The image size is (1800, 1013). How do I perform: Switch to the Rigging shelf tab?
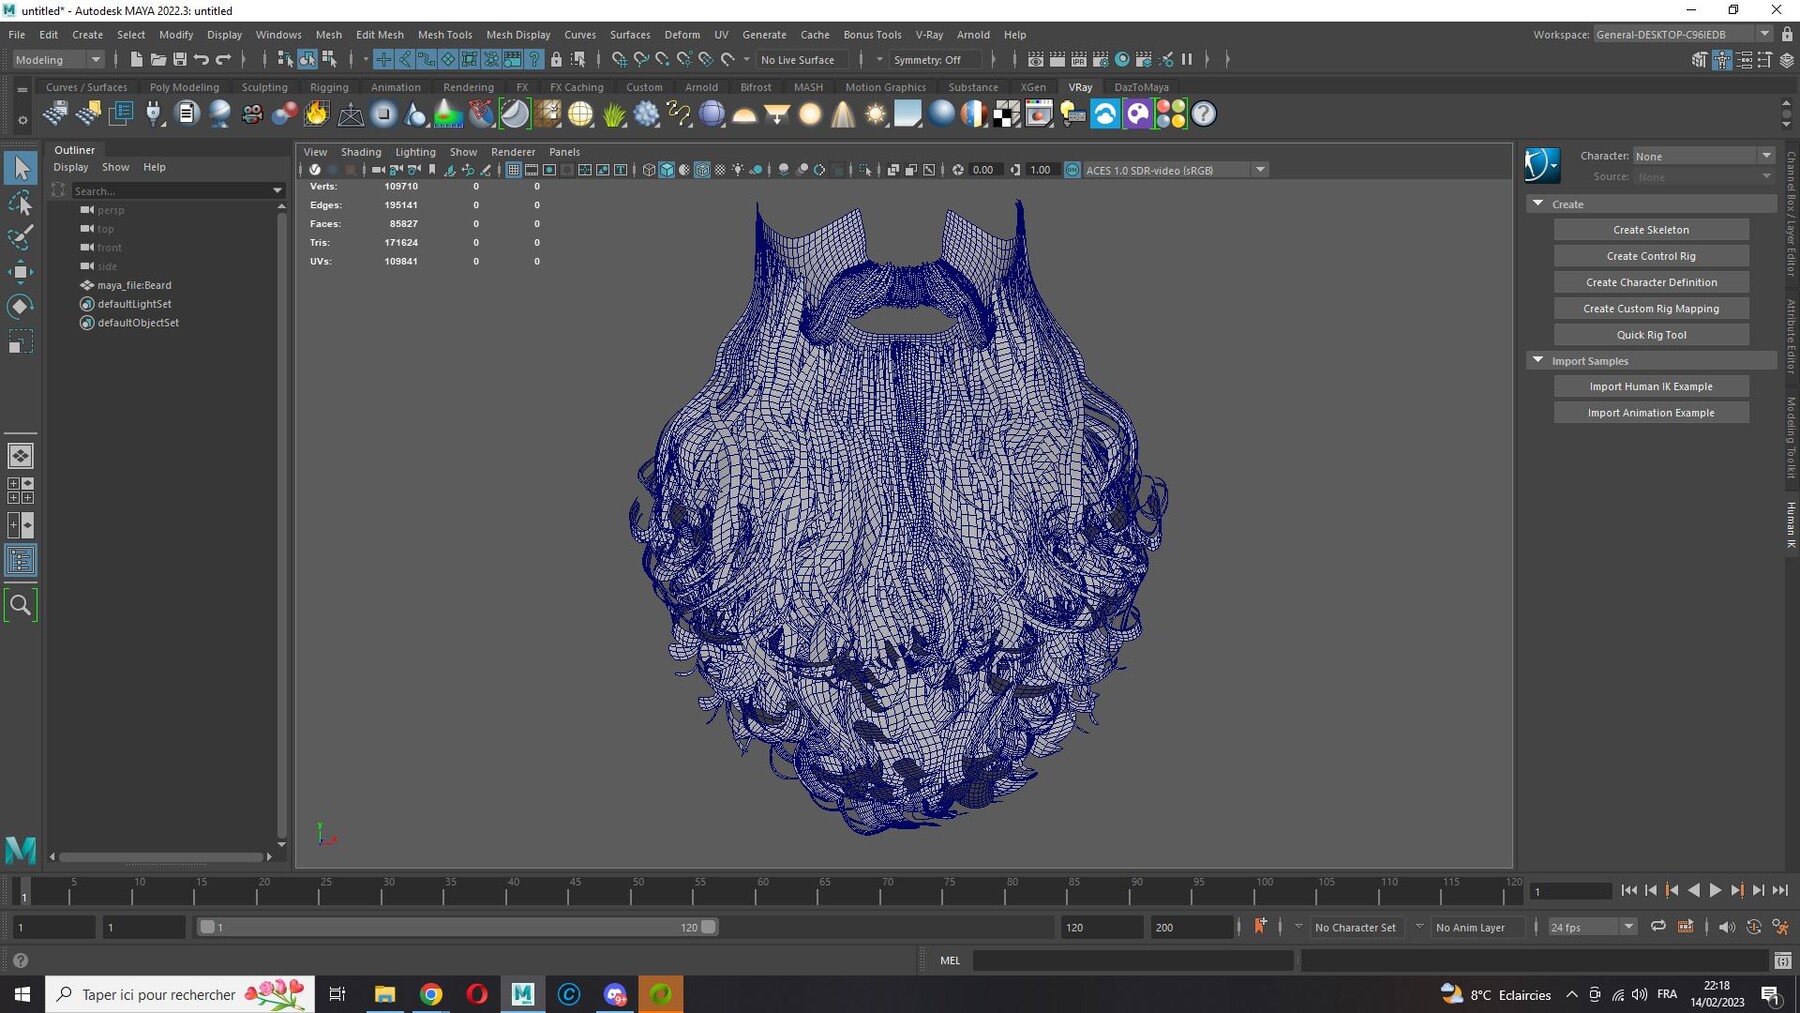point(329,87)
